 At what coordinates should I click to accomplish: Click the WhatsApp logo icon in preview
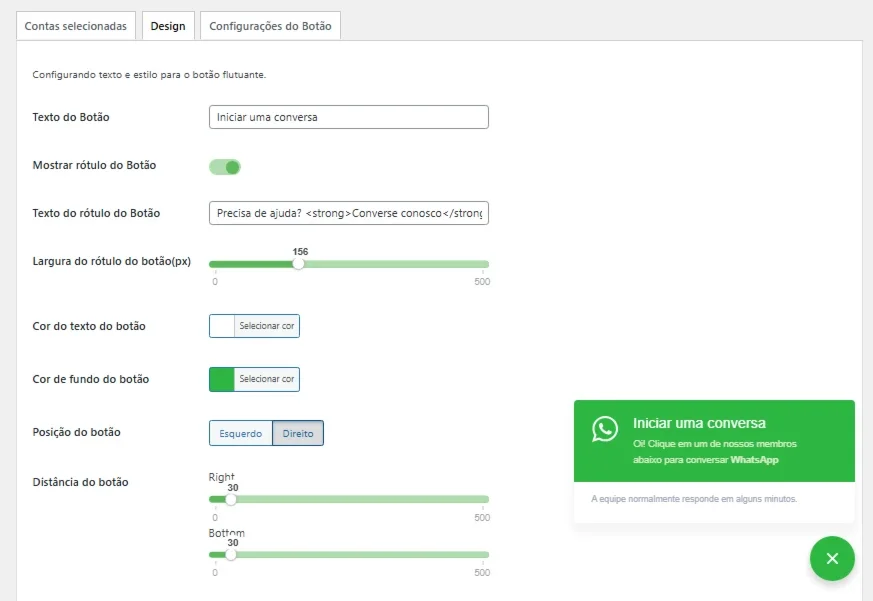coord(605,429)
